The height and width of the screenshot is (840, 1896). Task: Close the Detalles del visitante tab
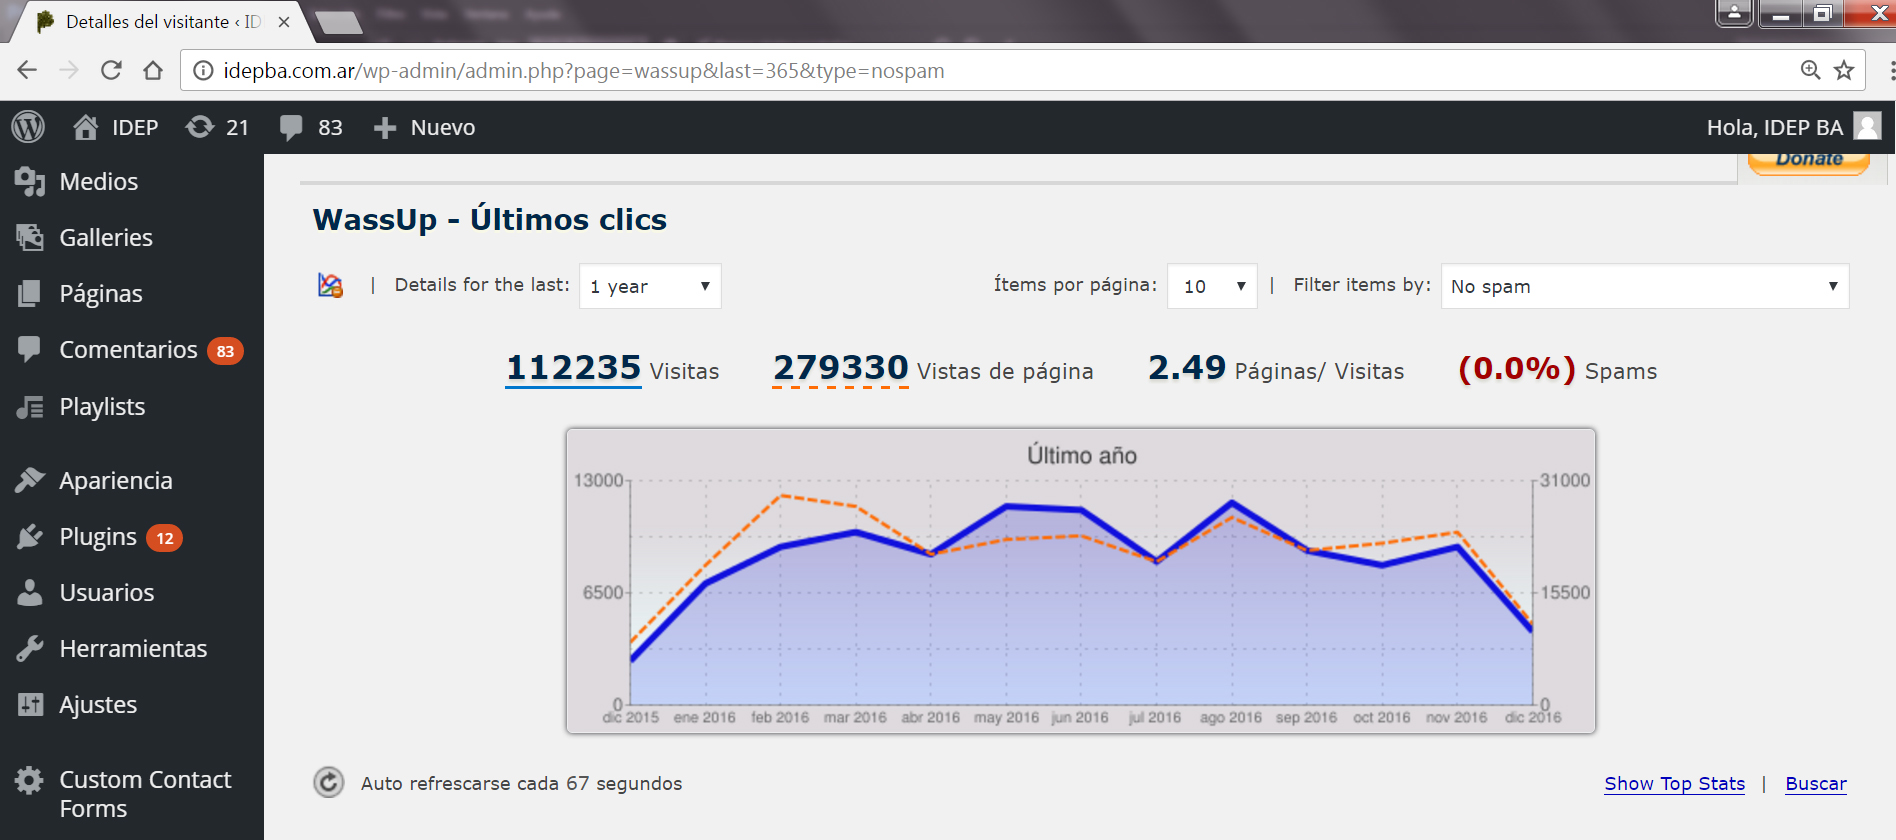coord(284,22)
